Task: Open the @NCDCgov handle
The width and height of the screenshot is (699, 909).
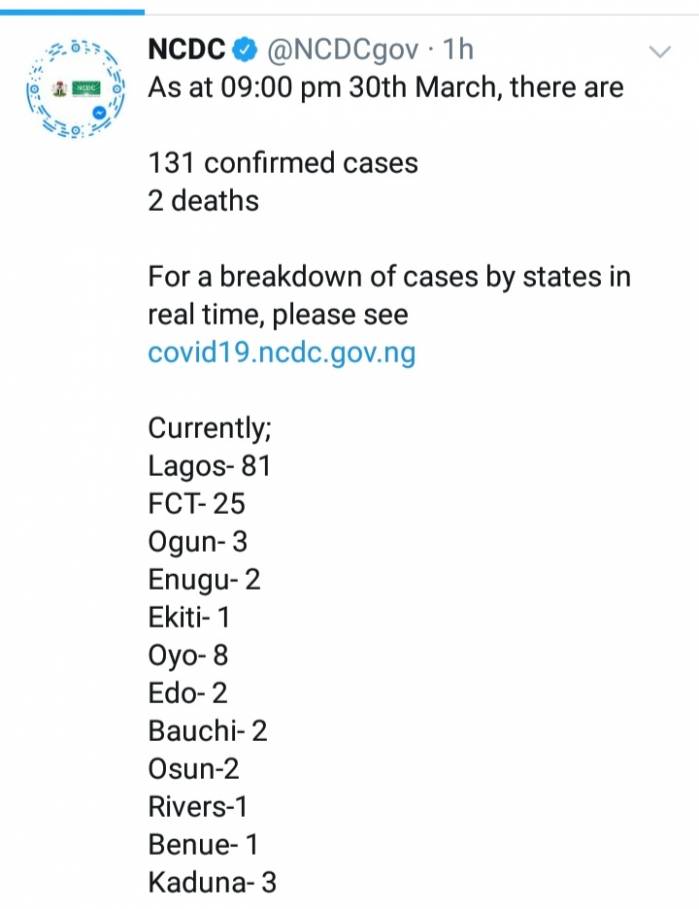Action: [x=342, y=50]
